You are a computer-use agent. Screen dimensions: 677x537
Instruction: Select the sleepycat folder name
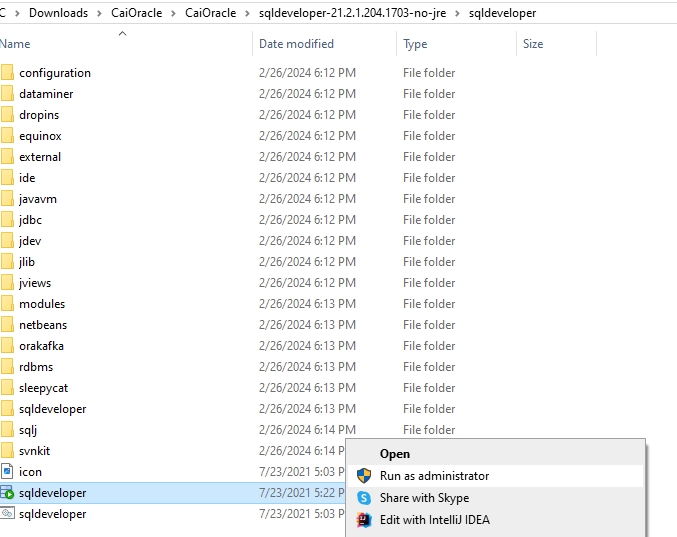click(x=43, y=388)
